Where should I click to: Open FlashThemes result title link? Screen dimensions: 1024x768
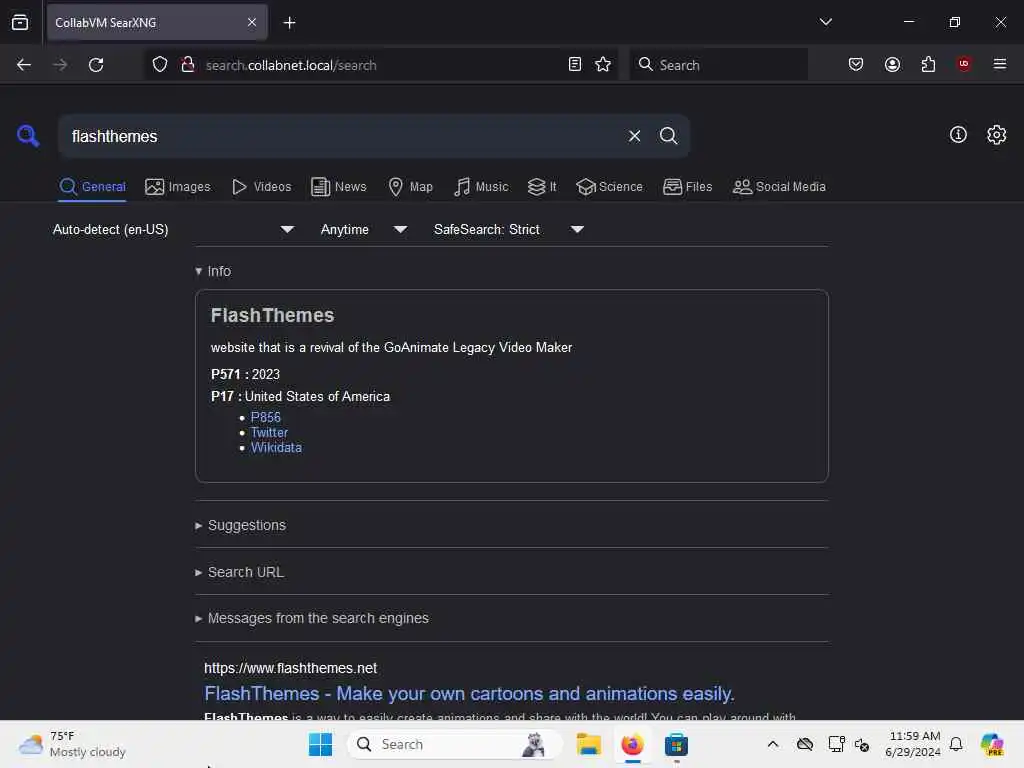coord(469,694)
